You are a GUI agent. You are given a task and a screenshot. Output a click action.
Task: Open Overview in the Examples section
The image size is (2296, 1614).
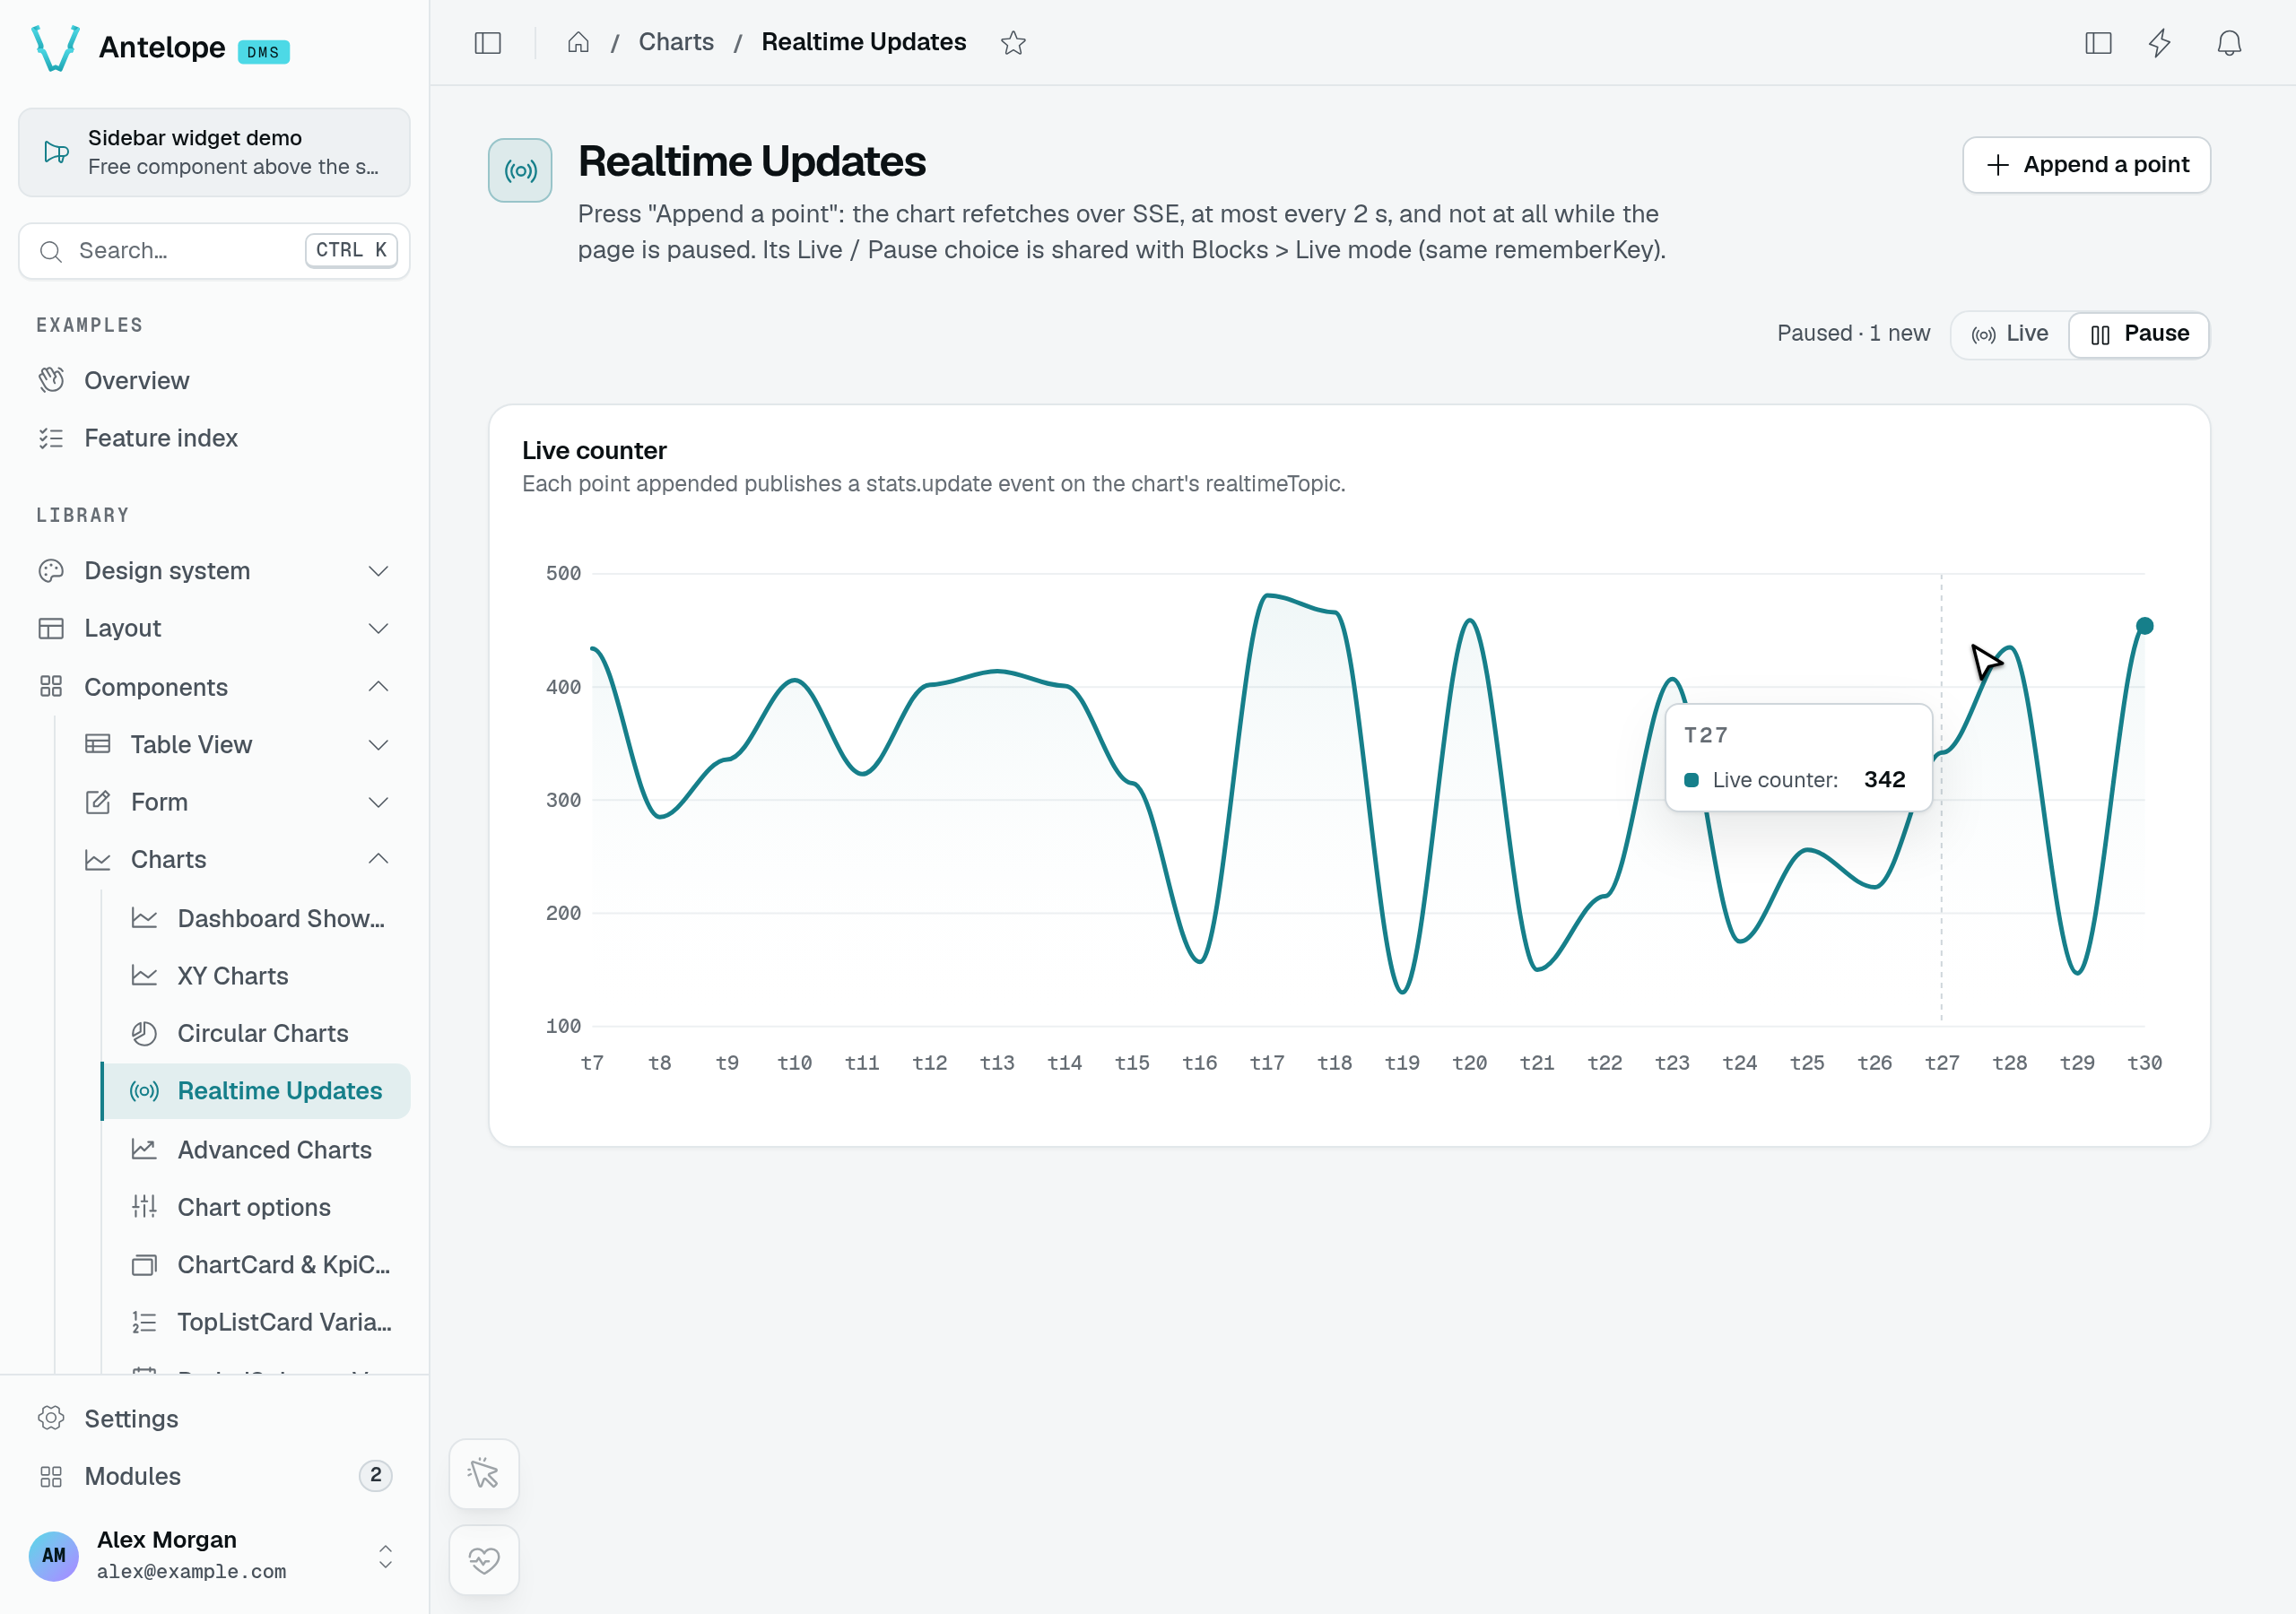[214, 380]
